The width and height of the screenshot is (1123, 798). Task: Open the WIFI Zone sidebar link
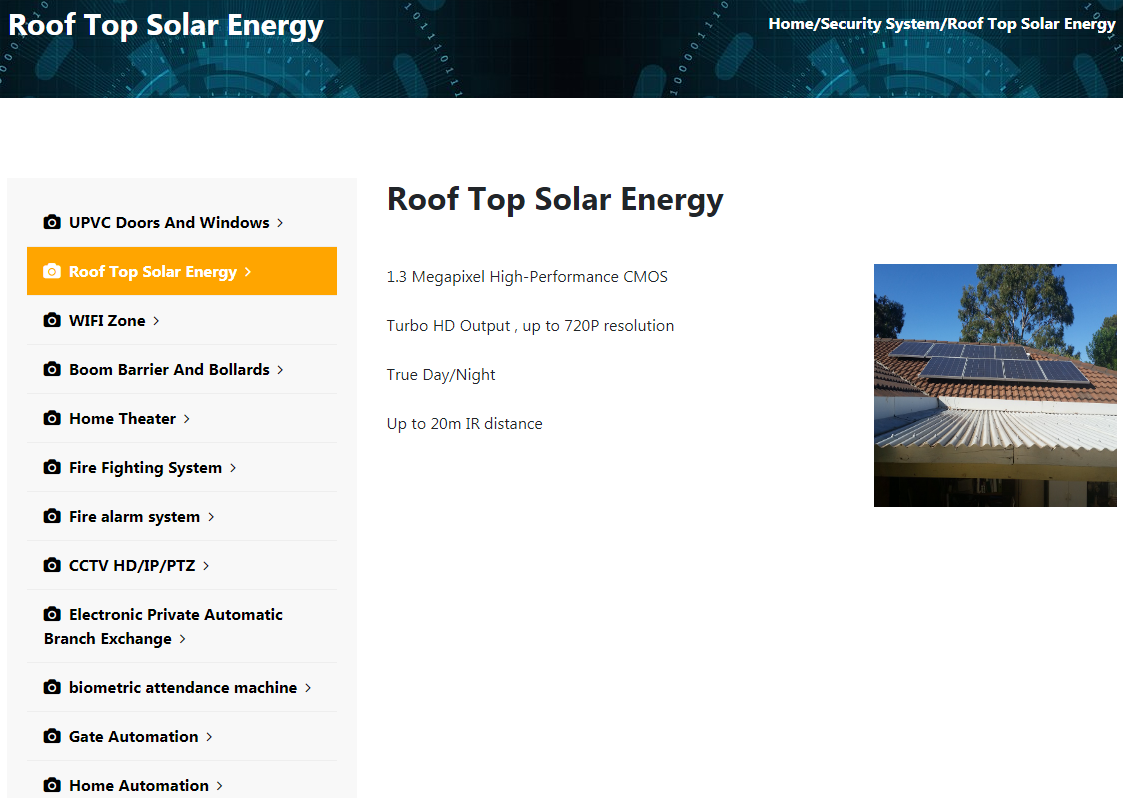point(107,320)
